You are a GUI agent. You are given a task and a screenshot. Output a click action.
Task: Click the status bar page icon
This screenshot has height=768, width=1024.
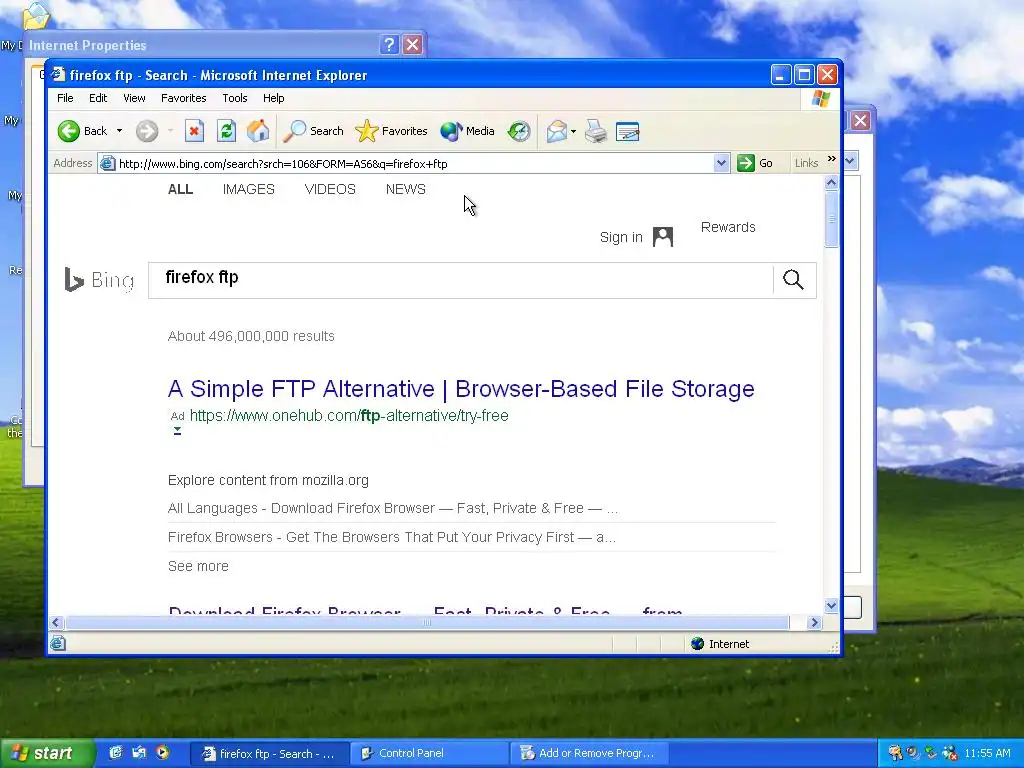57,644
